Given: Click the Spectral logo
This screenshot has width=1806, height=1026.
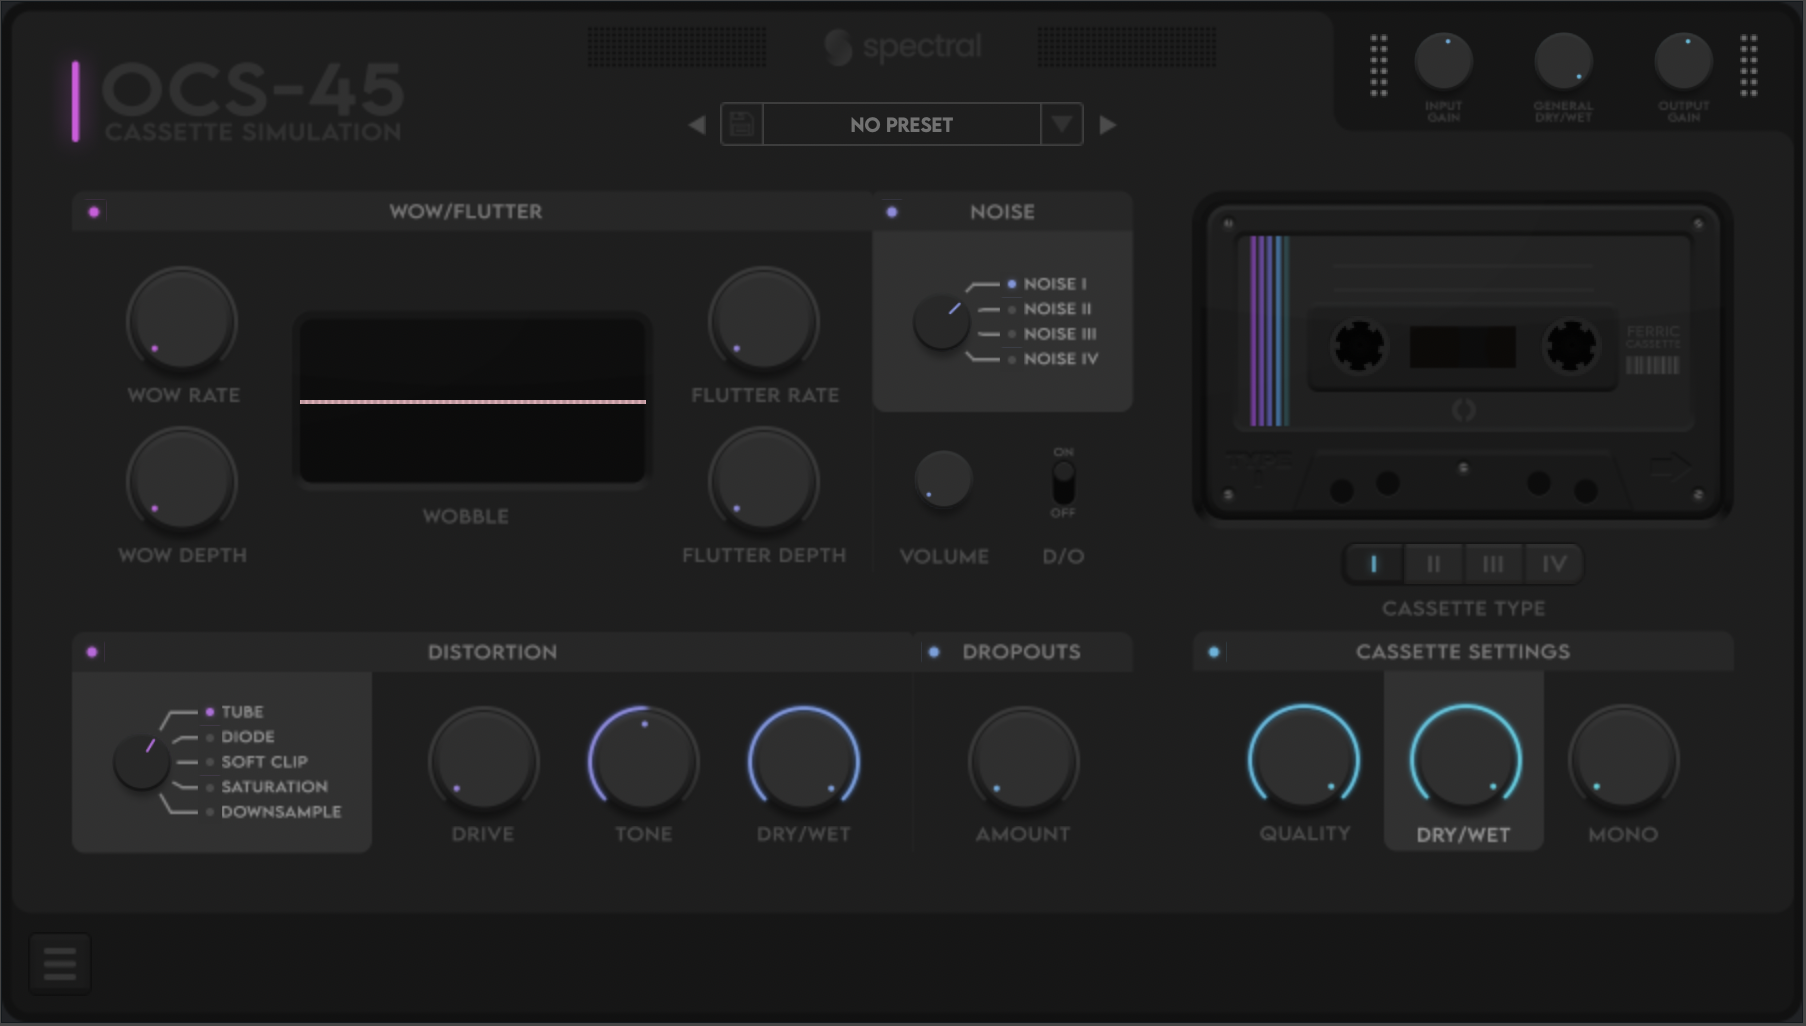Looking at the screenshot, I should (x=903, y=47).
